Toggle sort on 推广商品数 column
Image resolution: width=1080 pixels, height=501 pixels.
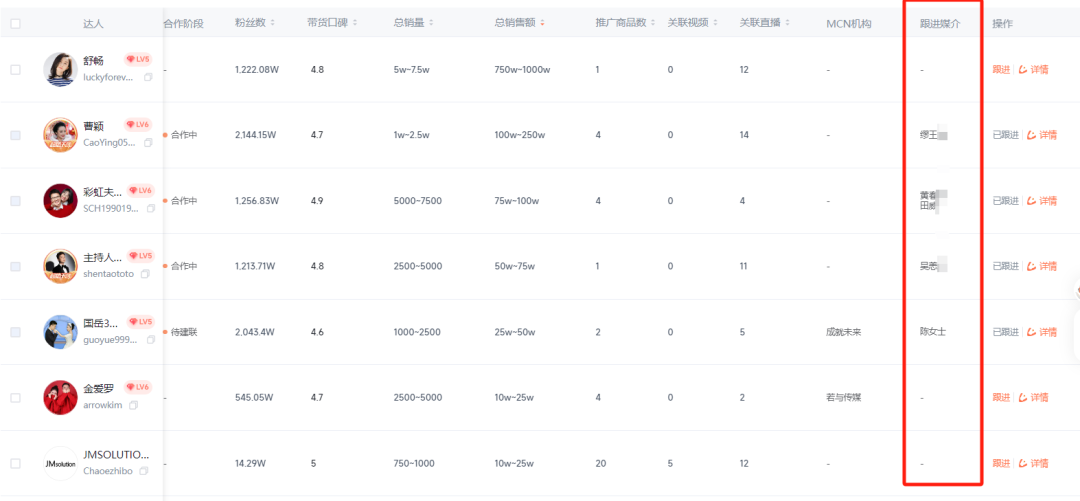[x=652, y=23]
